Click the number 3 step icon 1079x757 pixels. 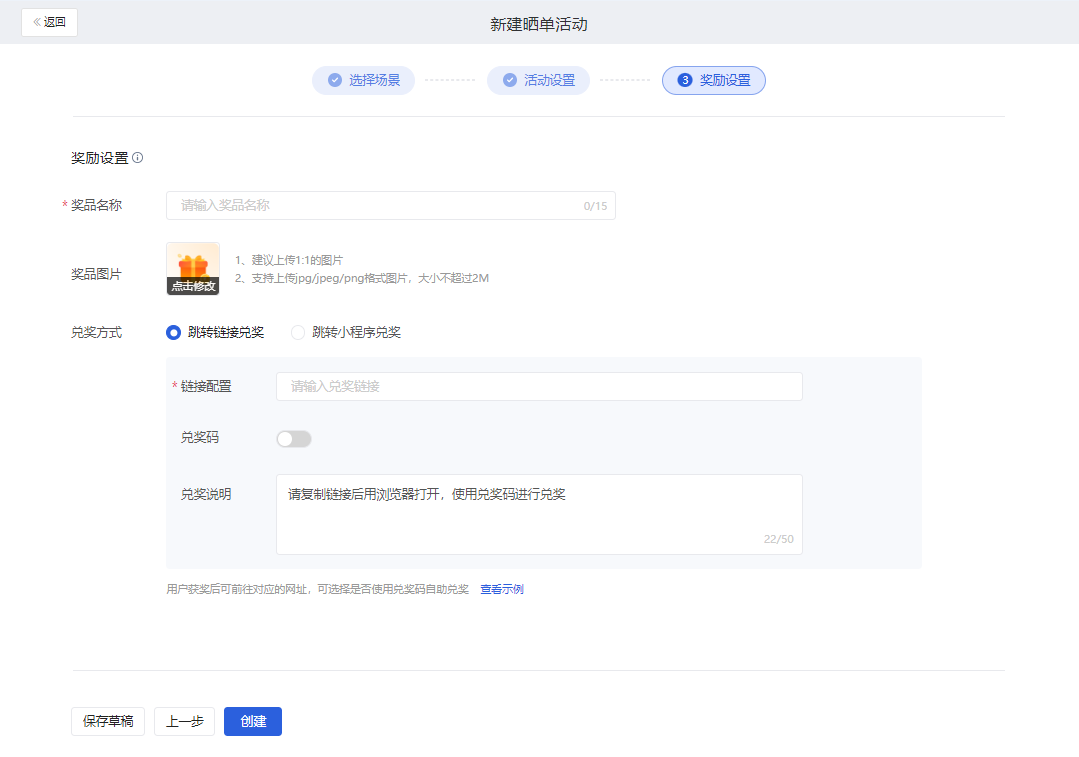tap(685, 81)
